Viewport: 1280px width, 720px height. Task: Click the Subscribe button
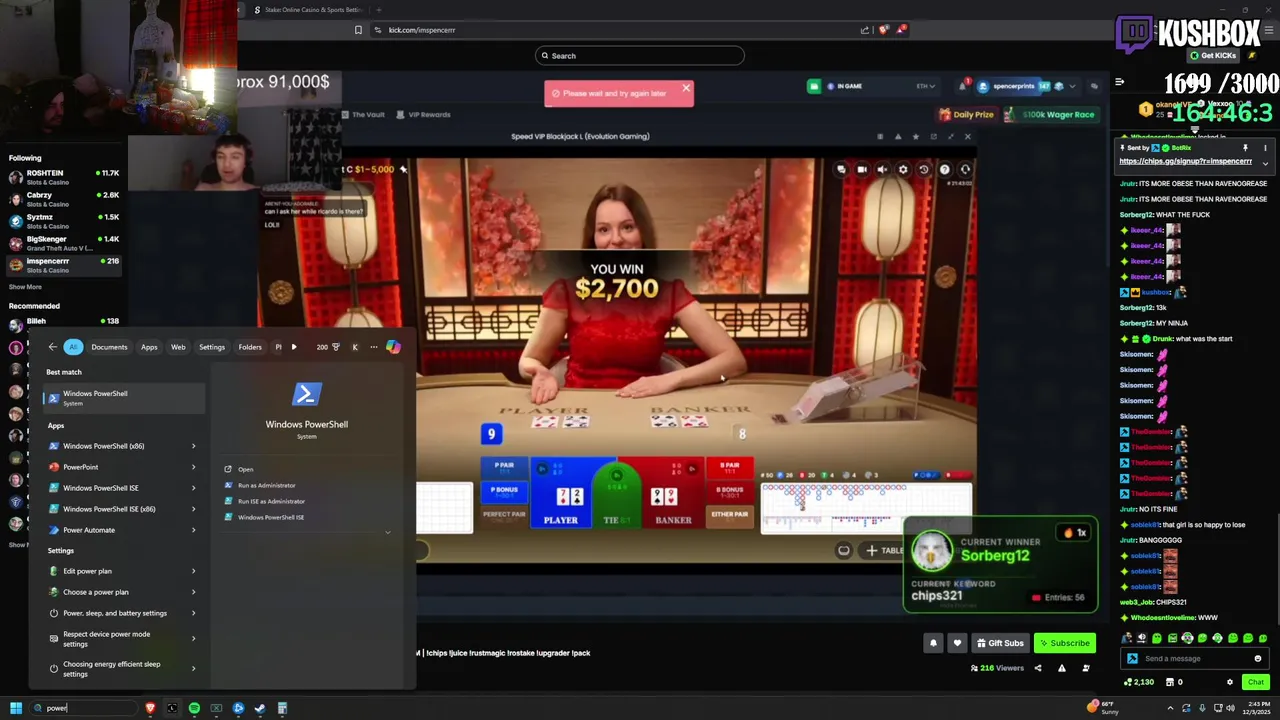[x=1064, y=643]
